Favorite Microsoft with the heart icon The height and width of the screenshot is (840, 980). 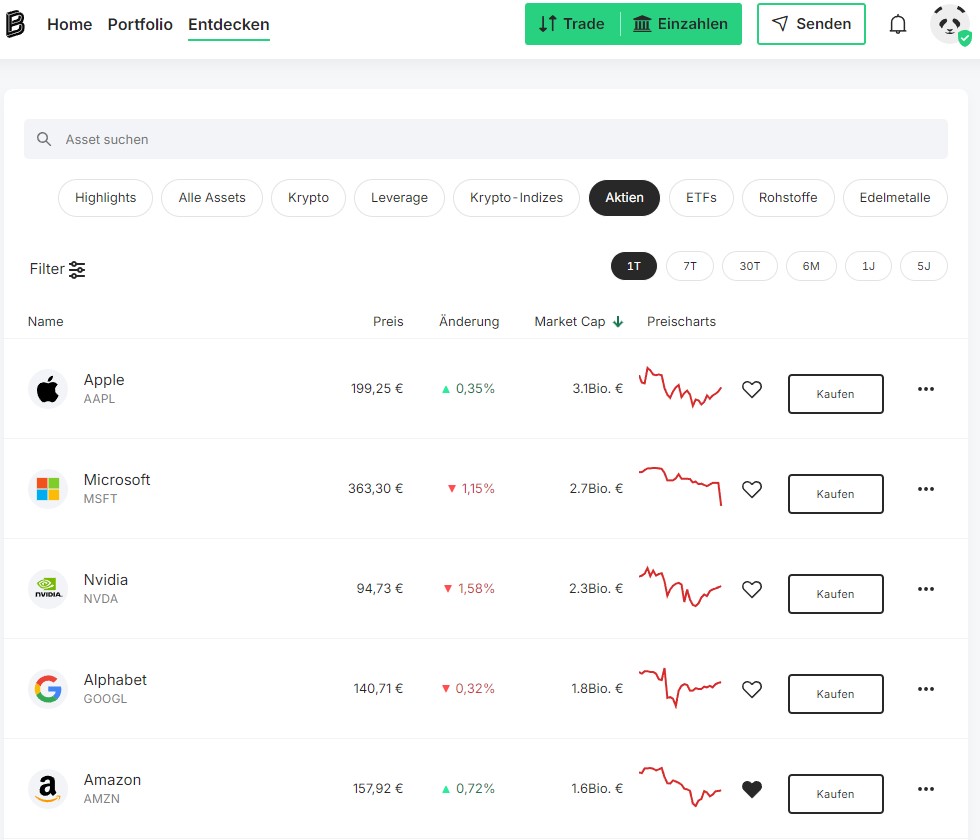tap(752, 489)
